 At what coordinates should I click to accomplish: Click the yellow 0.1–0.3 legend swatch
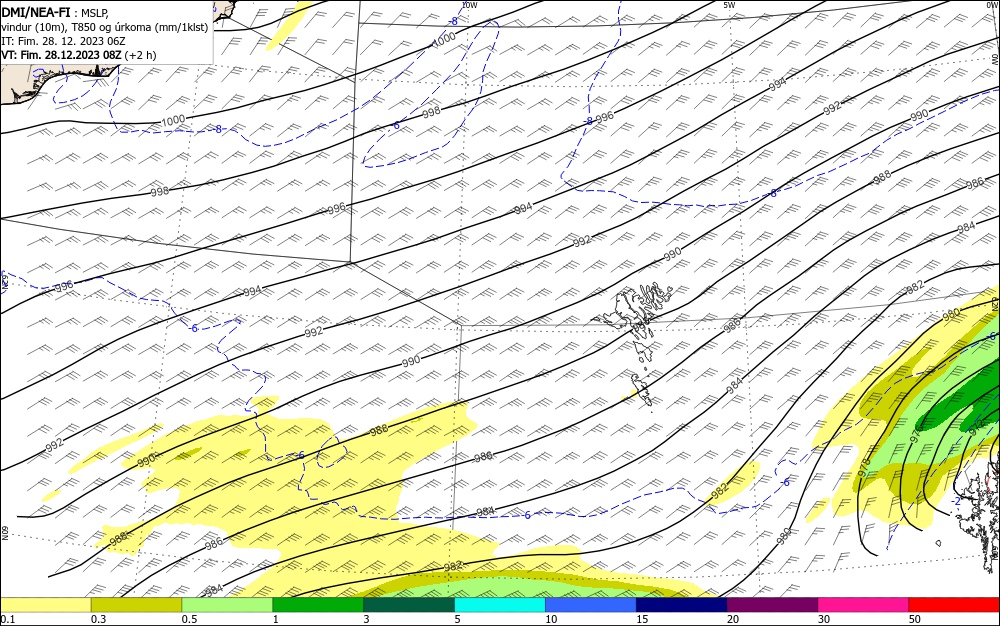click(x=45, y=605)
